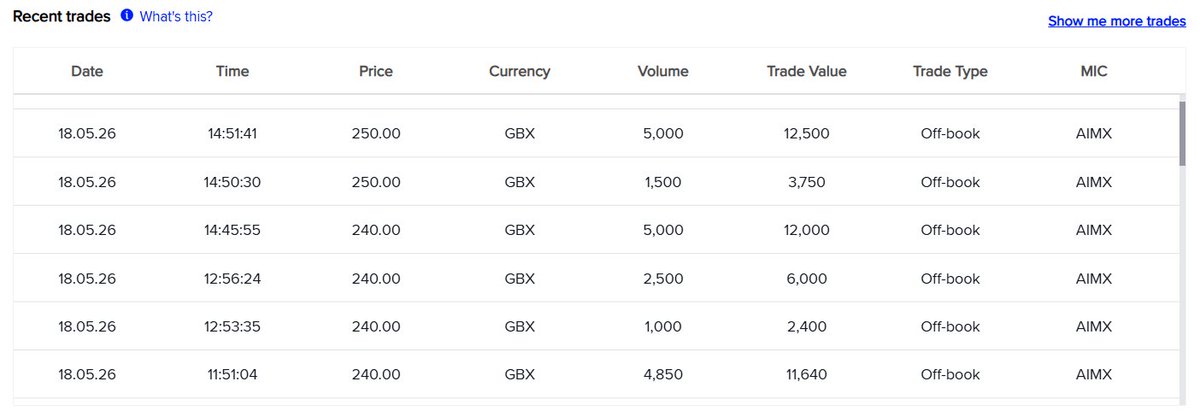Click the Volume column header
Screen dimensions: 1200x411
pyautogui.click(x=663, y=71)
